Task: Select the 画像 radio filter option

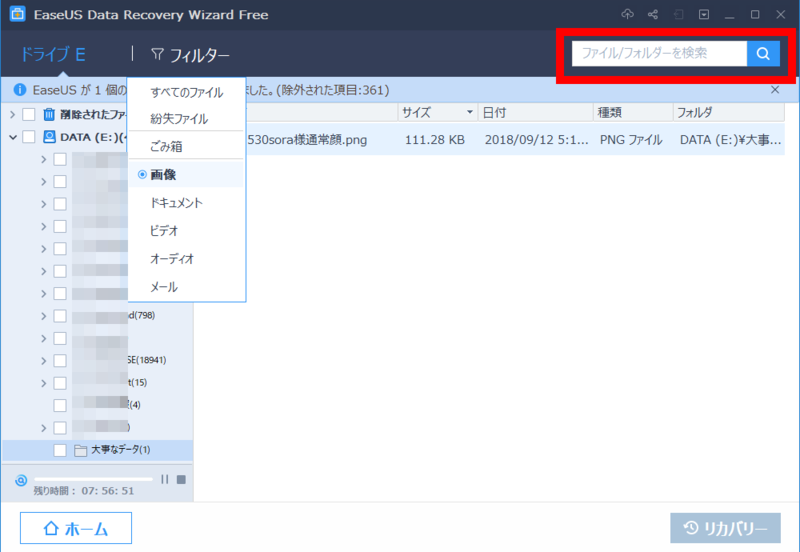Action: click(142, 174)
